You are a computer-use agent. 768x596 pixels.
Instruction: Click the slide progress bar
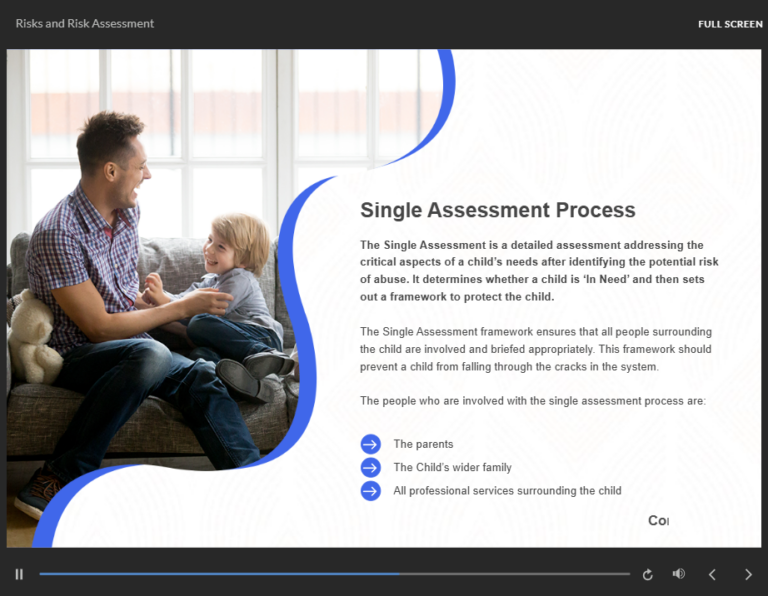(x=334, y=574)
